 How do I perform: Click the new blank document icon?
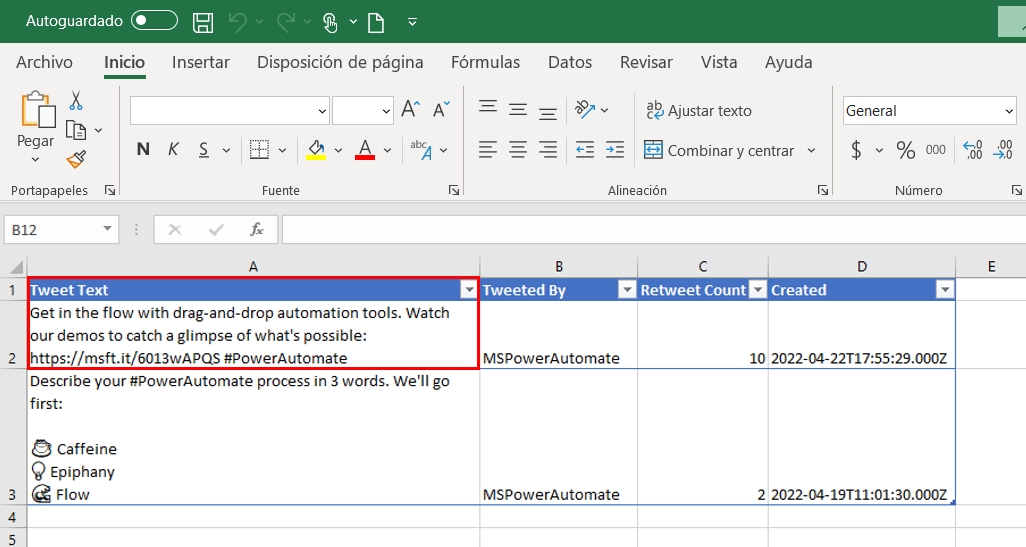[376, 22]
